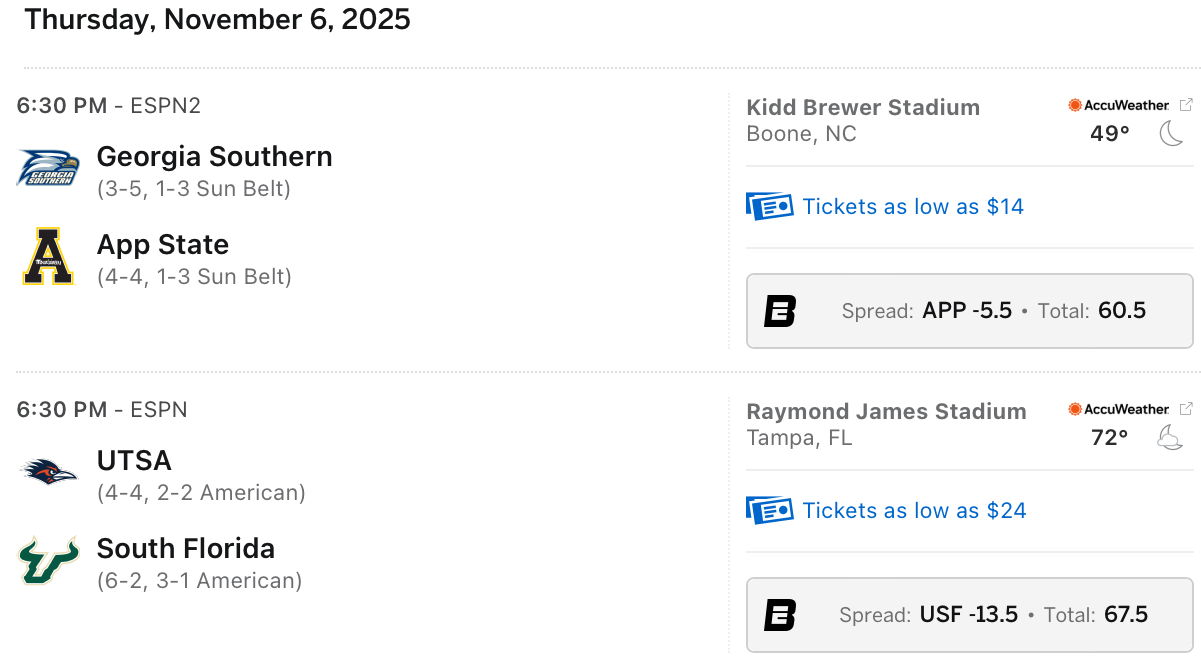
Task: Select the South Florida team name
Action: [x=186, y=549]
